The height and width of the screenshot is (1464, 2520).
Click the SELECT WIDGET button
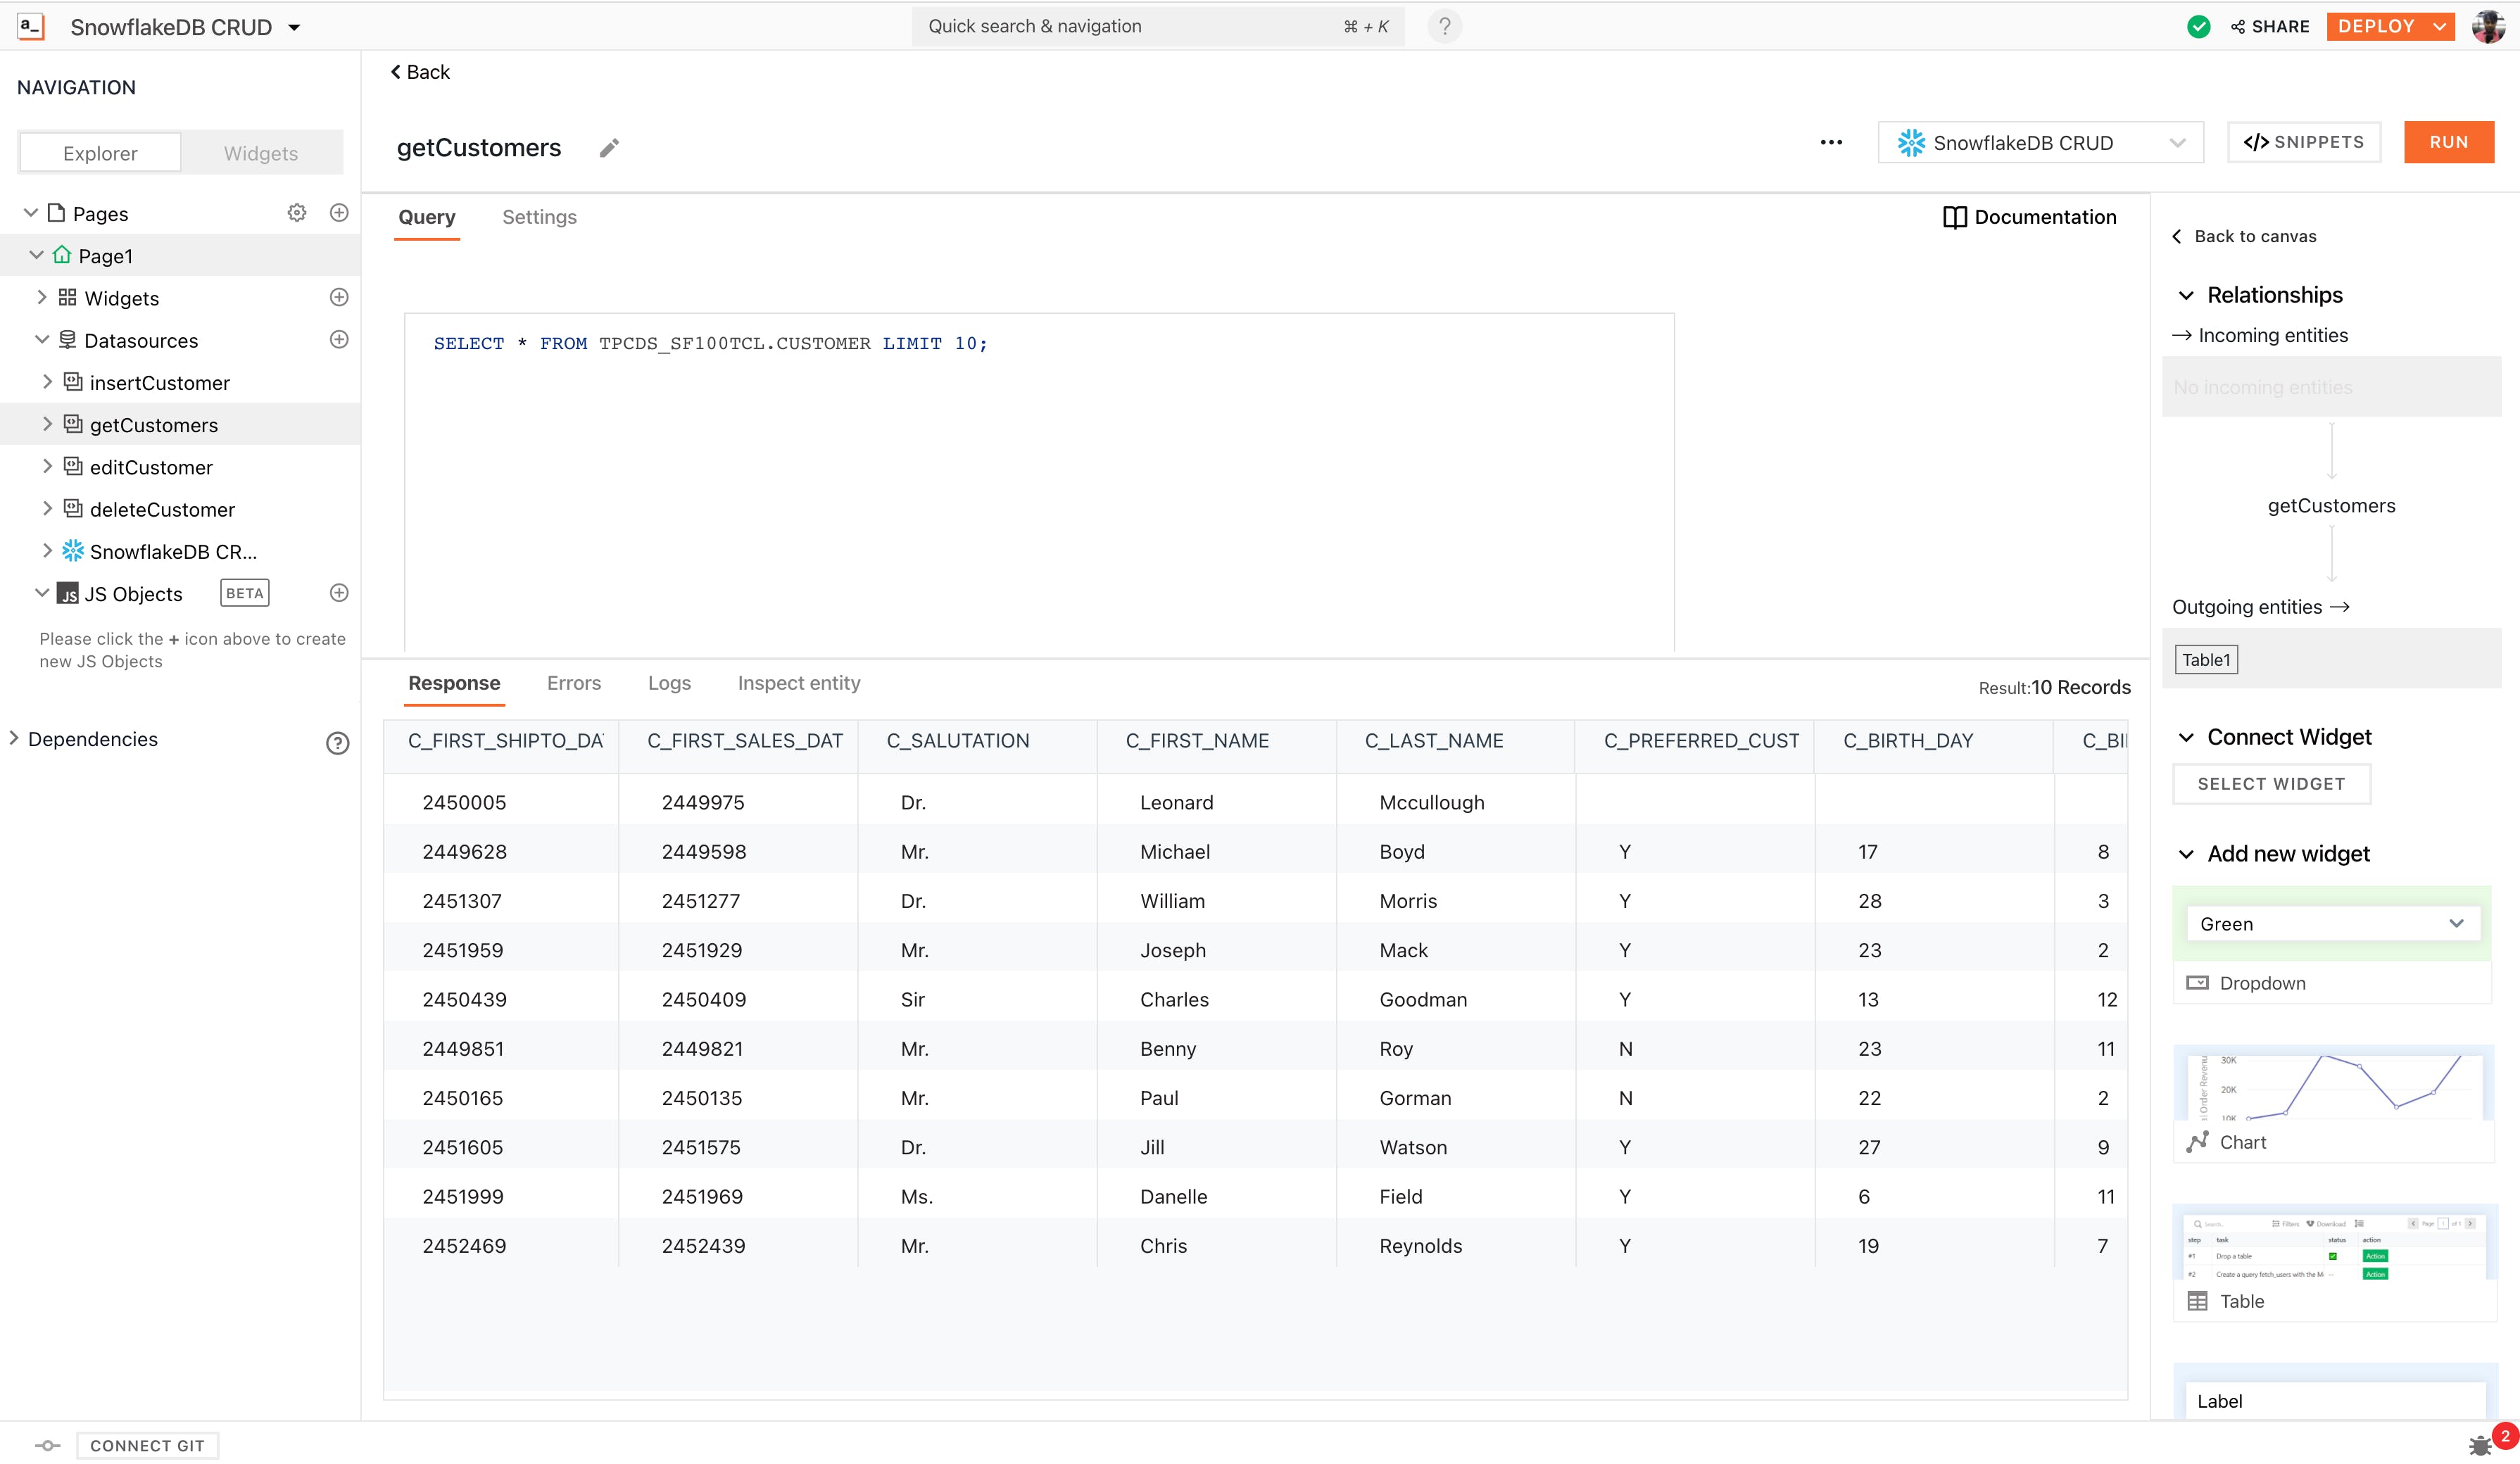pyautogui.click(x=2270, y=784)
